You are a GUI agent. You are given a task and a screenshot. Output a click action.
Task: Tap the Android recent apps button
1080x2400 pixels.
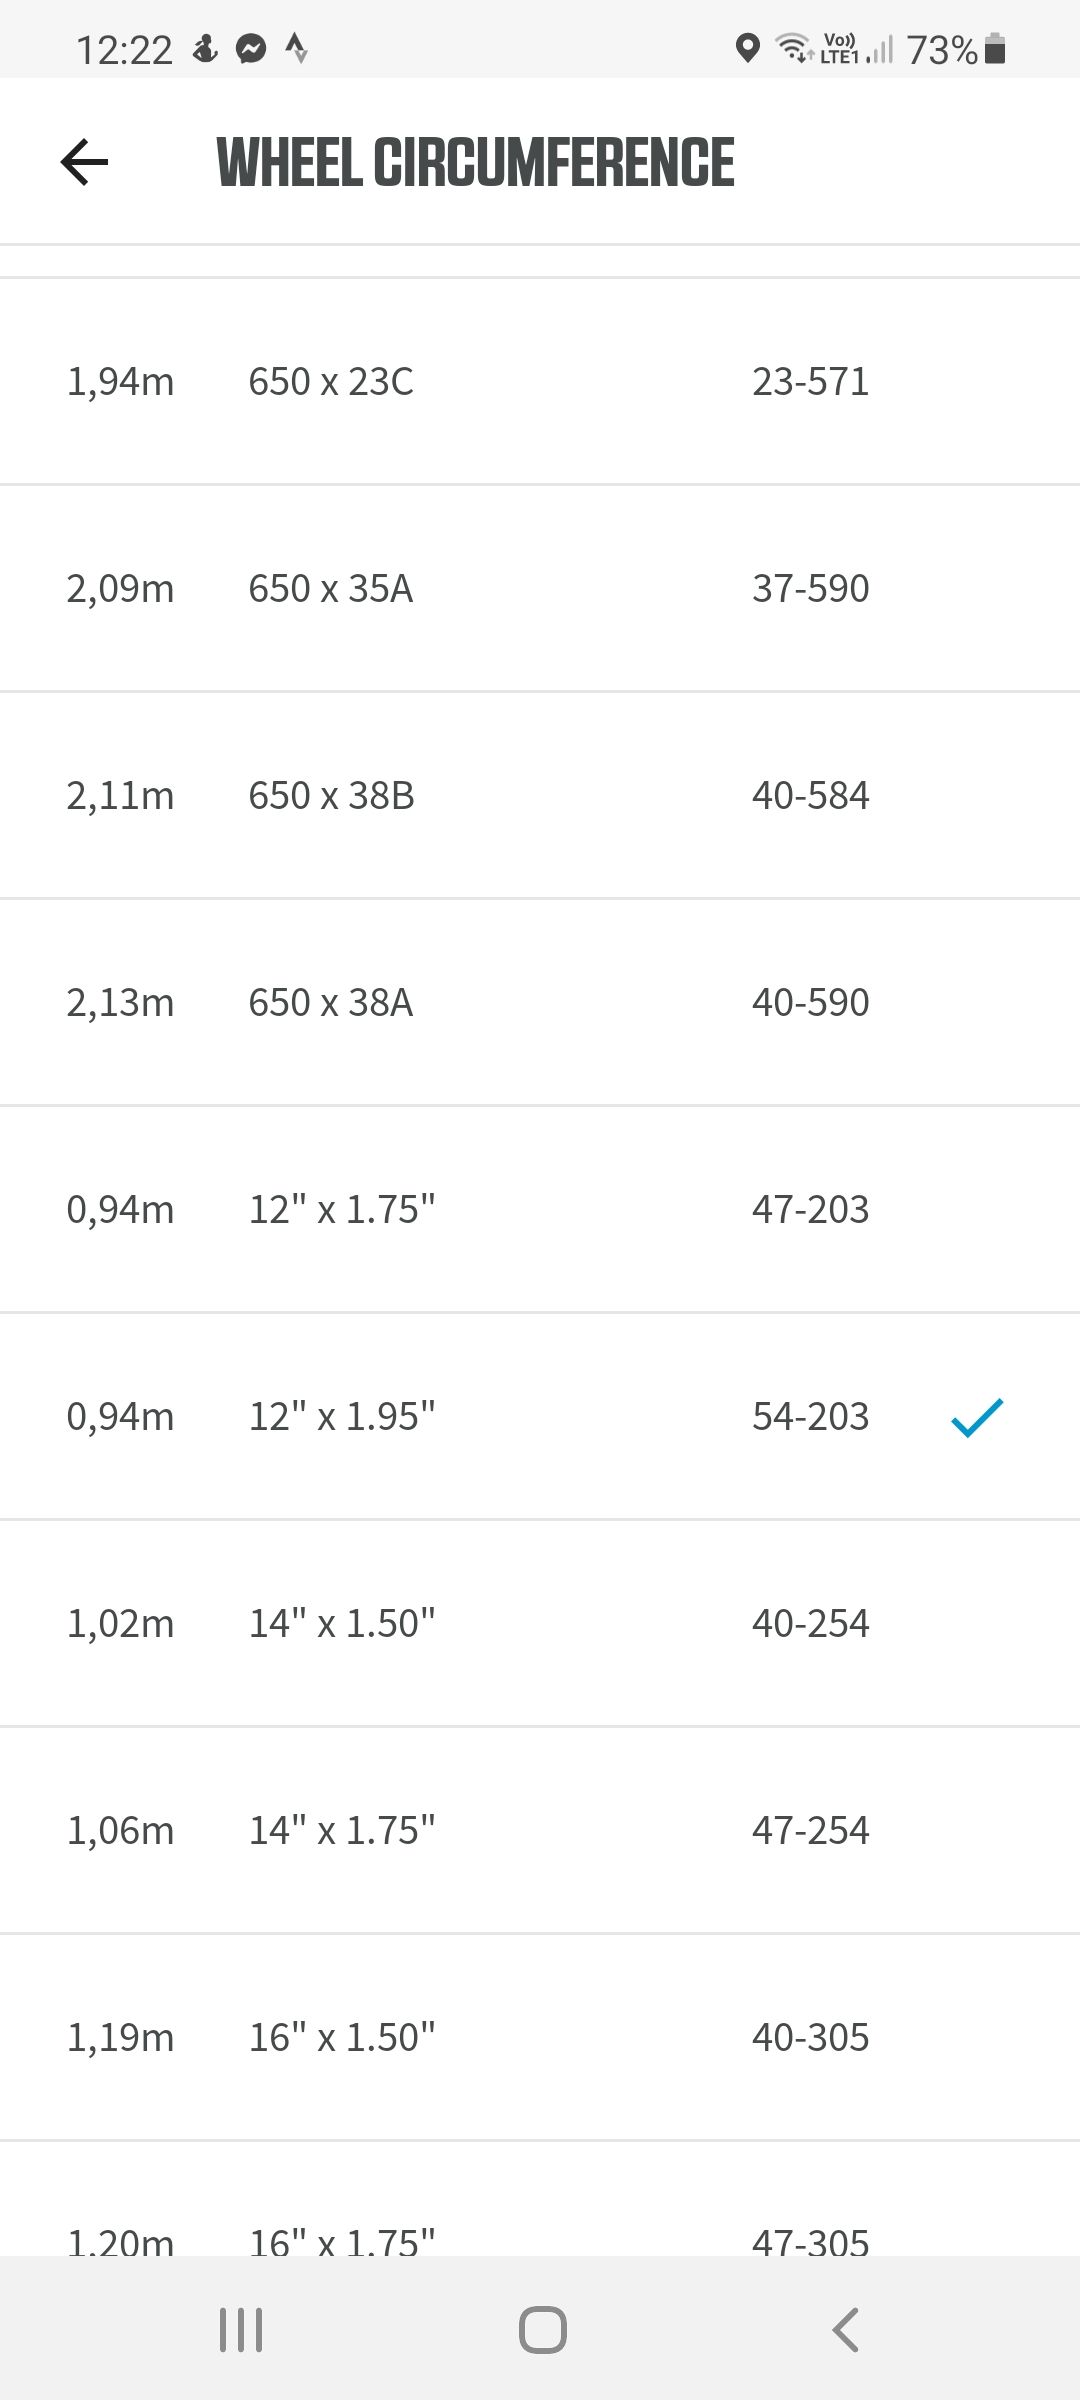click(241, 2330)
